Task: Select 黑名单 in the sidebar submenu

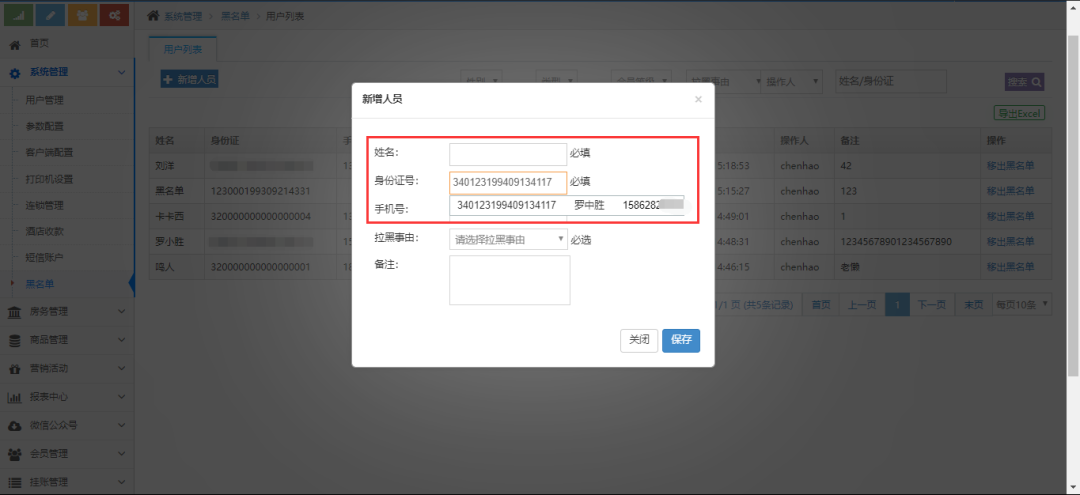Action: pos(39,284)
